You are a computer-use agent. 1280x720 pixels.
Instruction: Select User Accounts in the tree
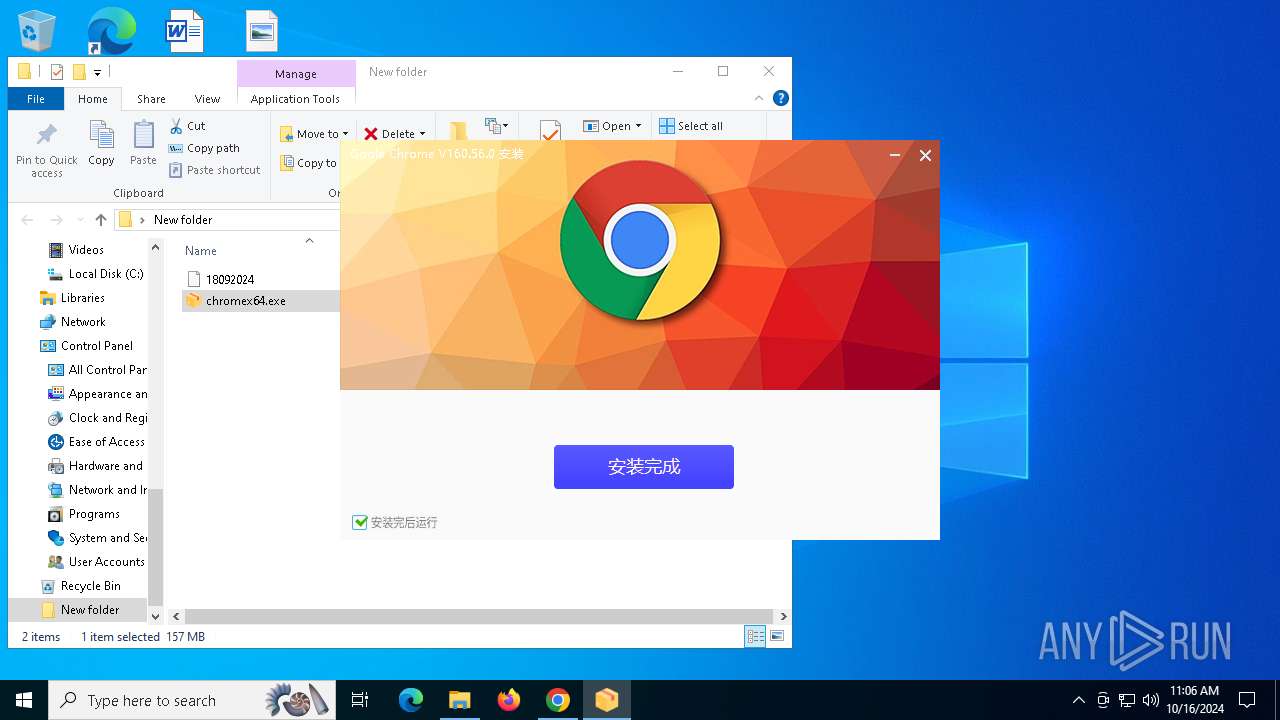pos(106,562)
